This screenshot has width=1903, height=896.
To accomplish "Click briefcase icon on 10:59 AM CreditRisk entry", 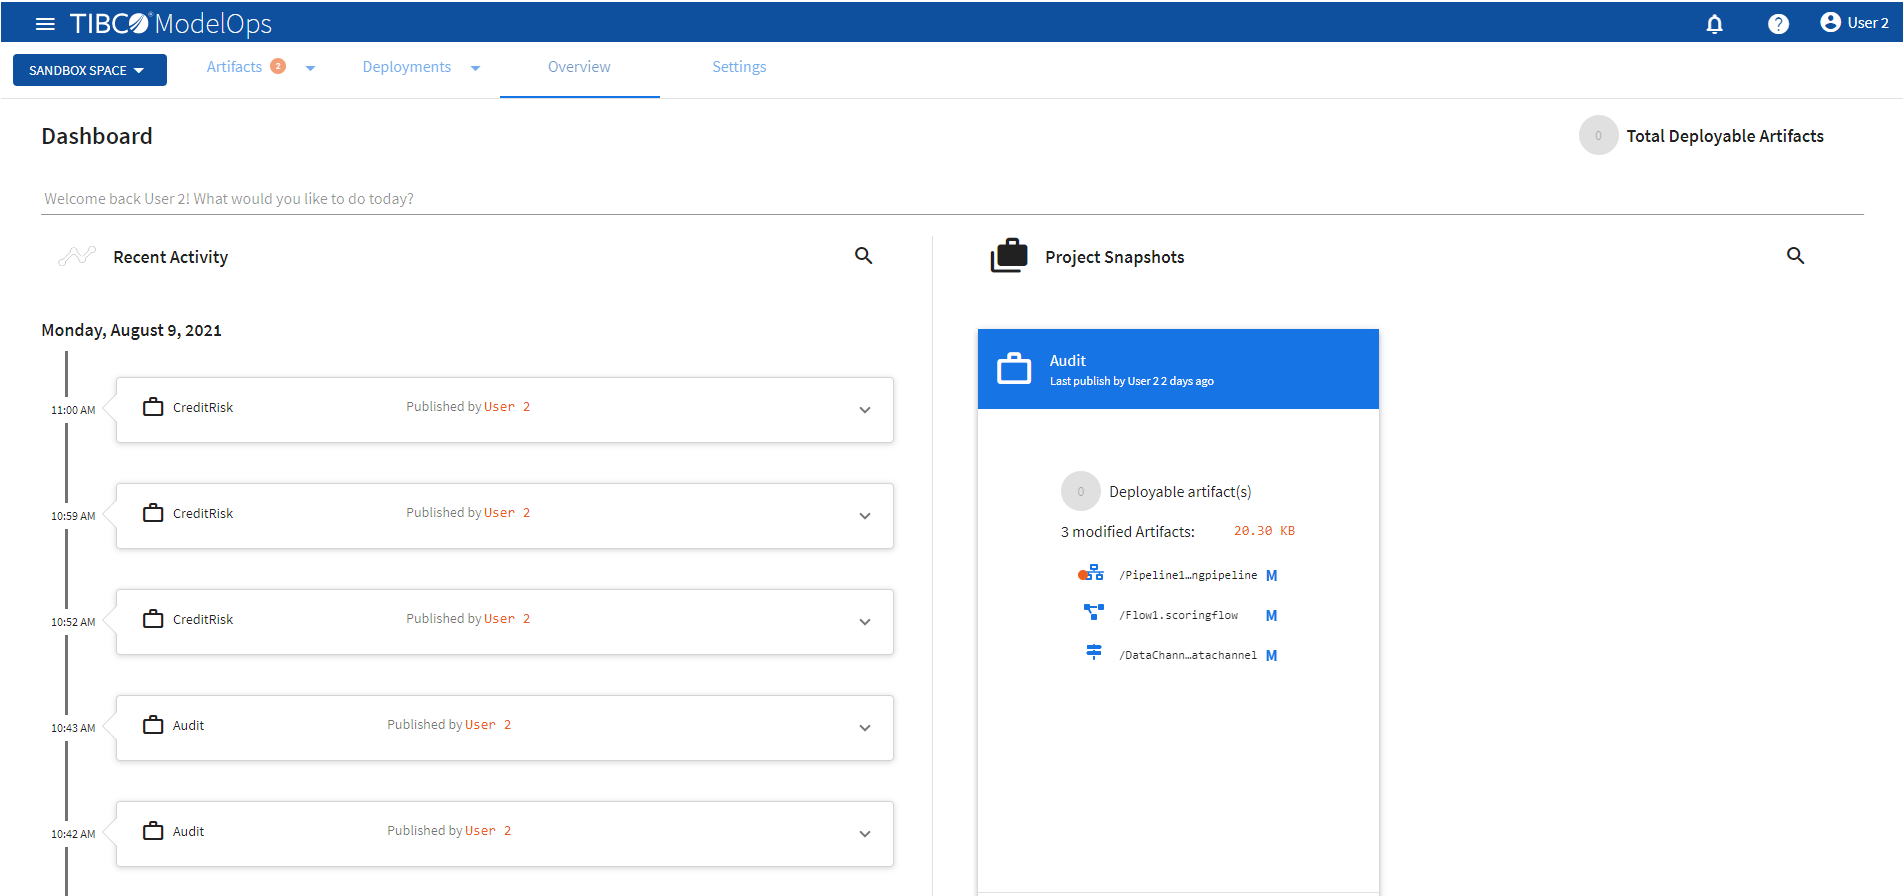I will tap(153, 513).
